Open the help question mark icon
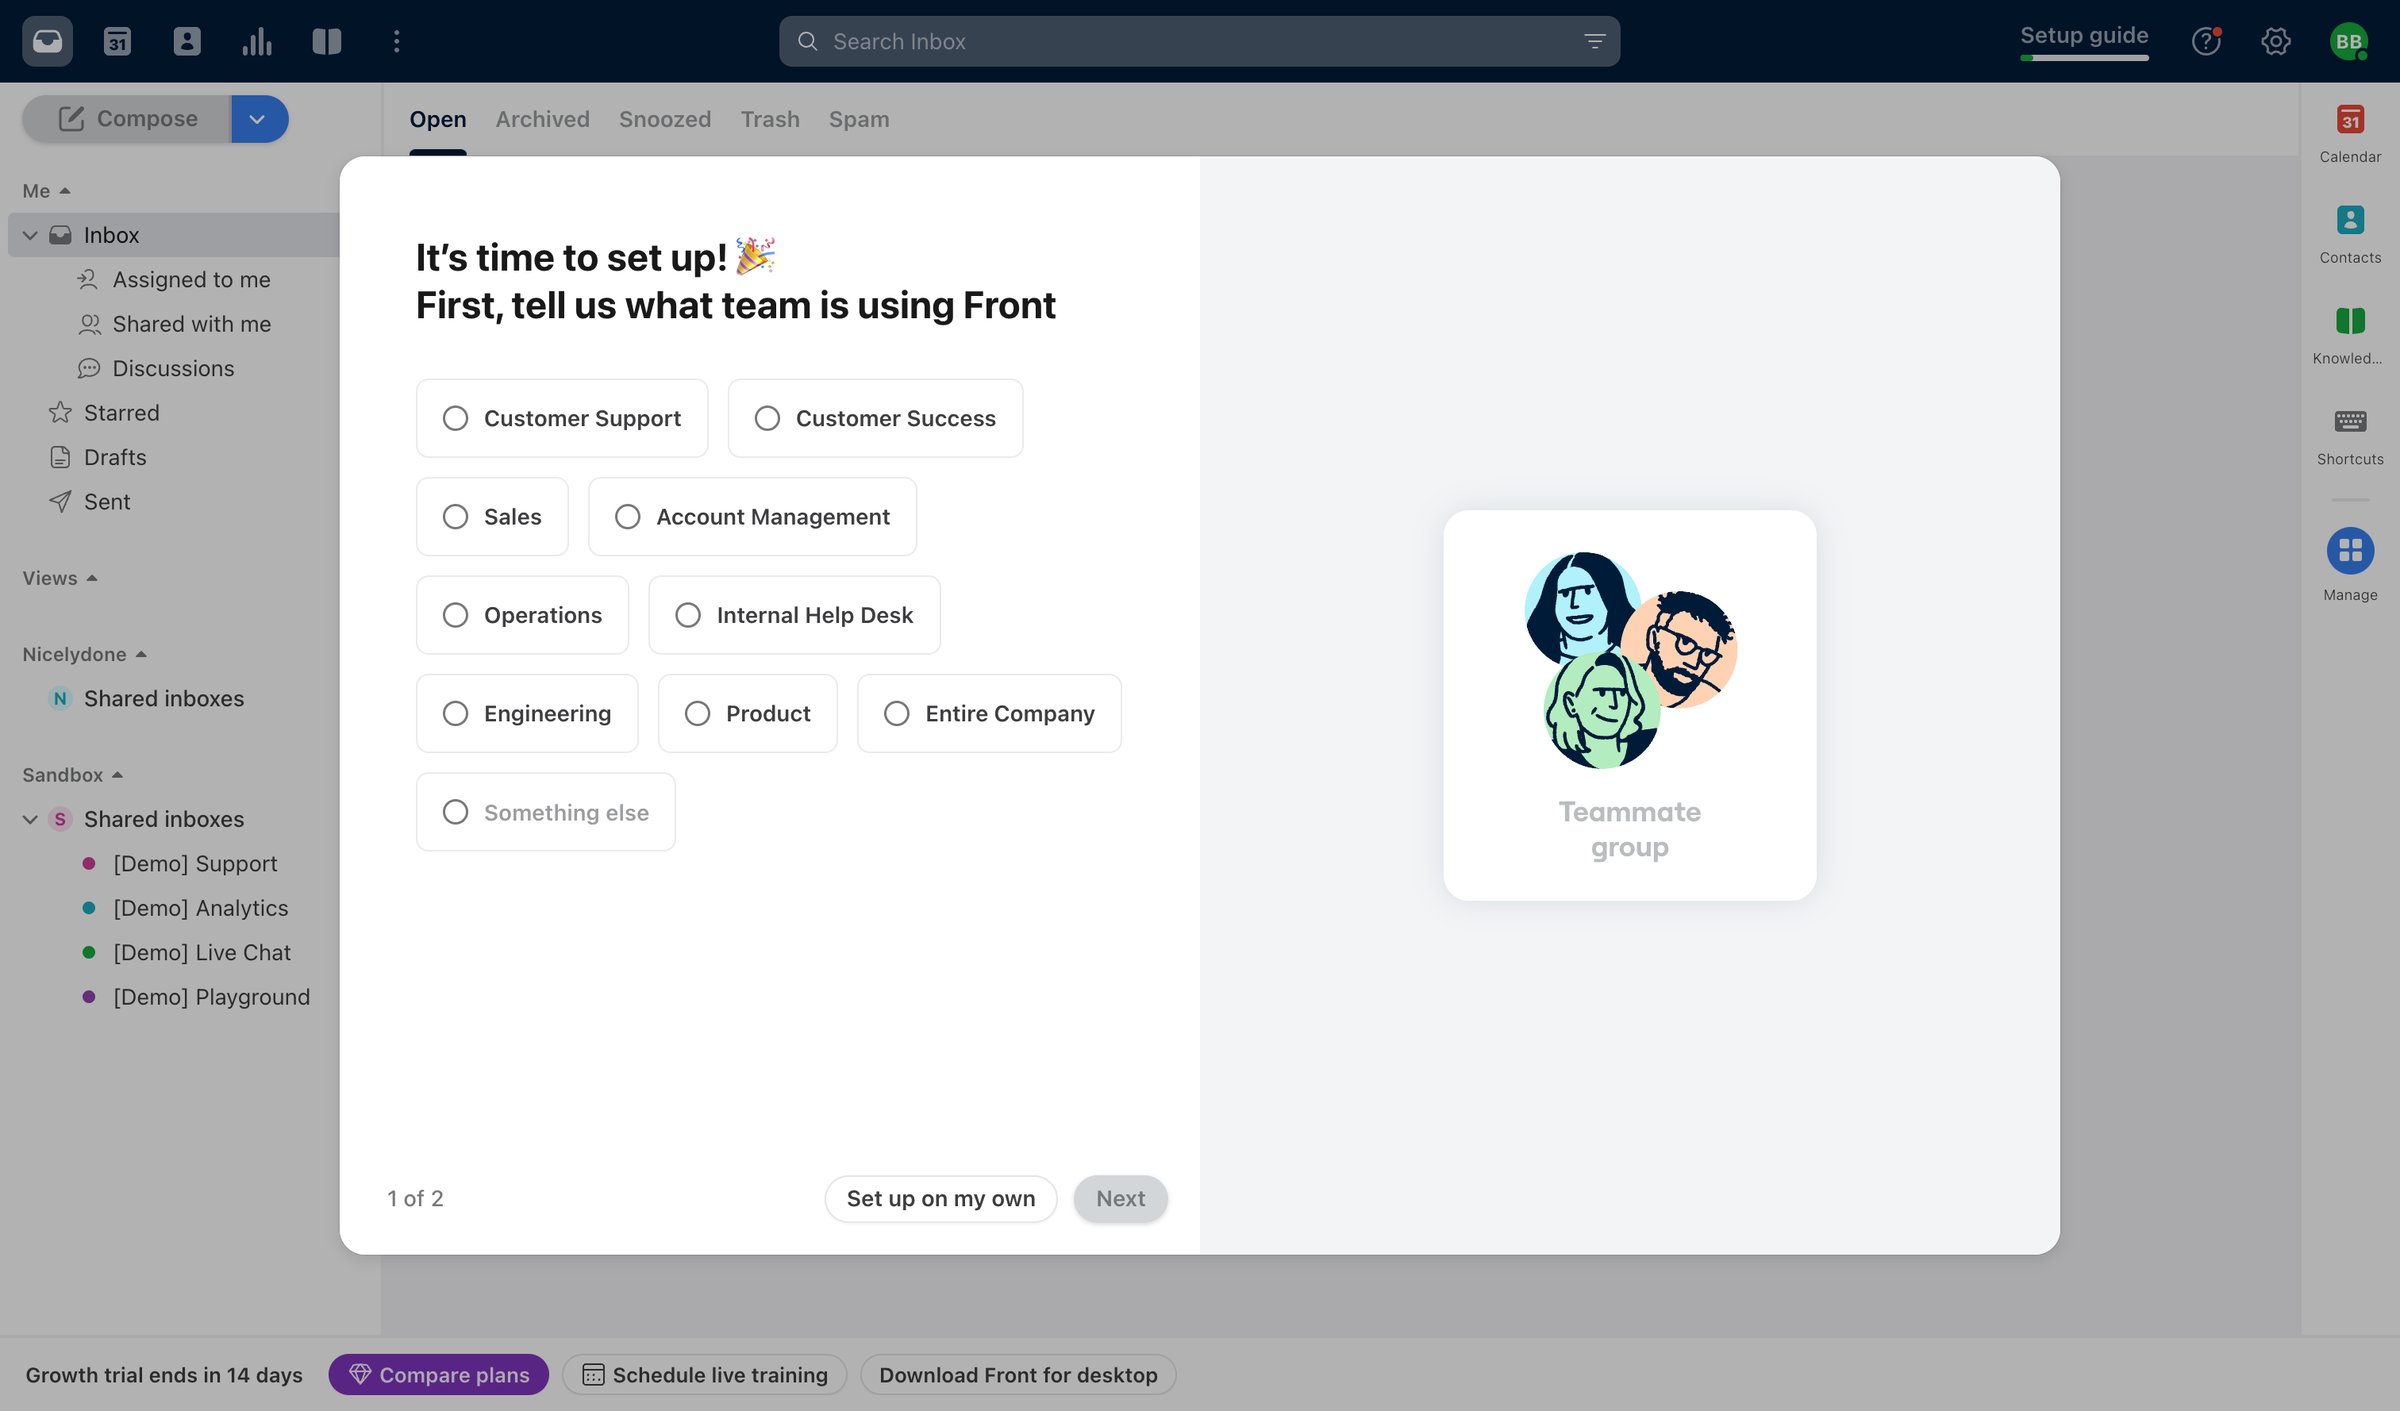Image resolution: width=2400 pixels, height=1411 pixels. point(2206,41)
